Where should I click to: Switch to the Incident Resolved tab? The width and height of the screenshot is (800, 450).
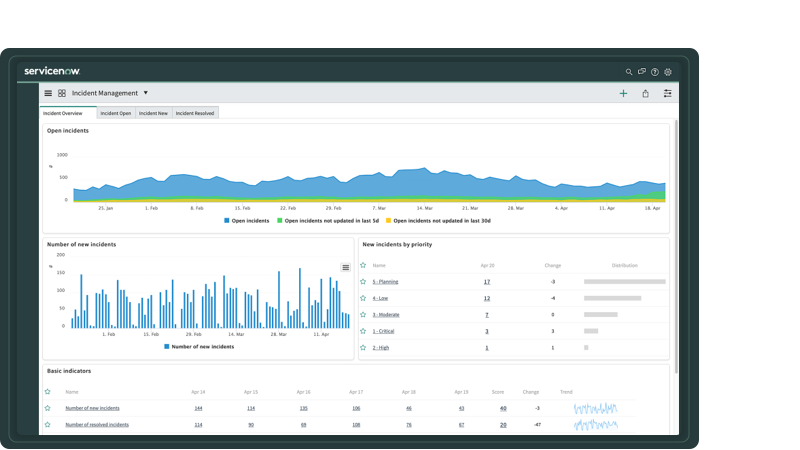195,113
